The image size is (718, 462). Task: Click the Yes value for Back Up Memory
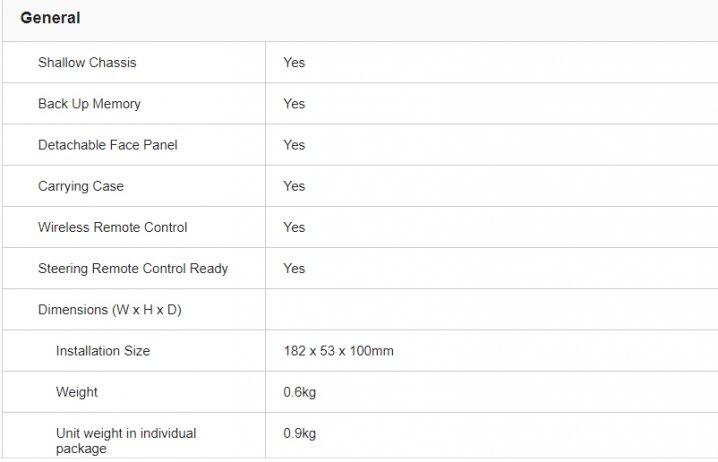click(x=294, y=104)
